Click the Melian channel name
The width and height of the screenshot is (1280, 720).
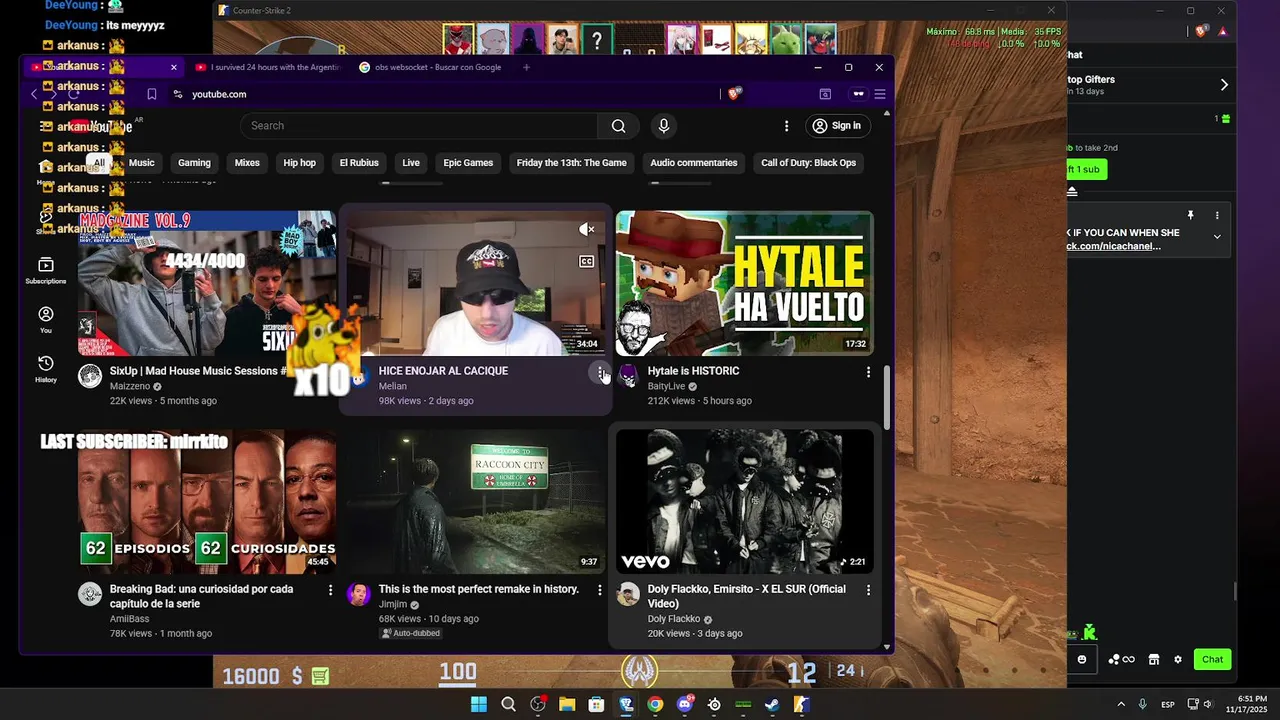(x=392, y=386)
